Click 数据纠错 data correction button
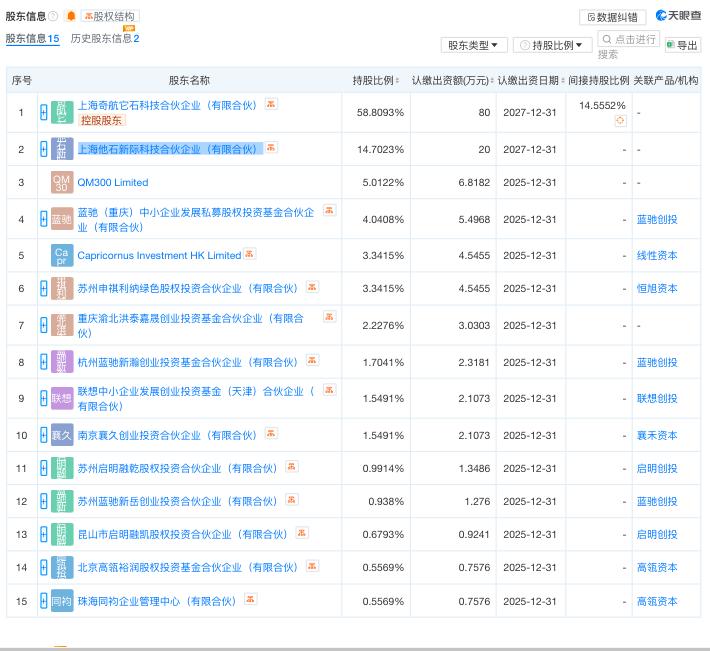 612,16
